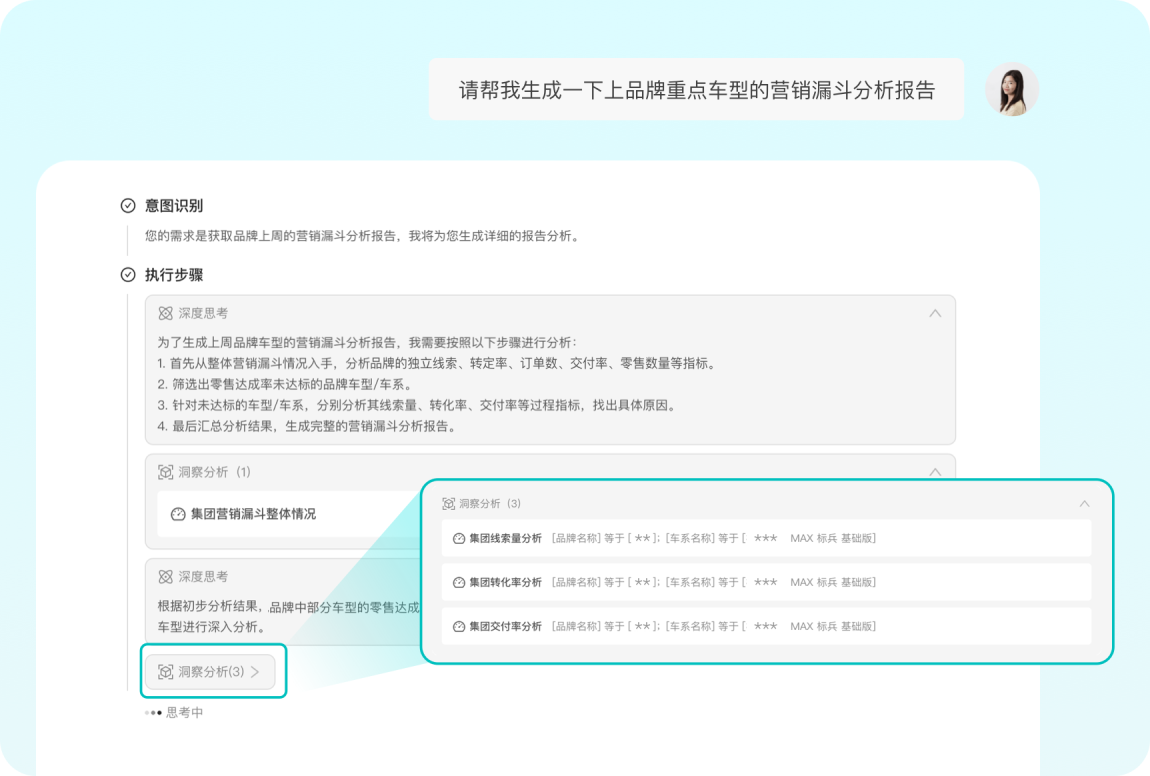The width and height of the screenshot is (1150, 776).
Task: Collapse the 深度思考 panel with its chevron
Action: [935, 312]
